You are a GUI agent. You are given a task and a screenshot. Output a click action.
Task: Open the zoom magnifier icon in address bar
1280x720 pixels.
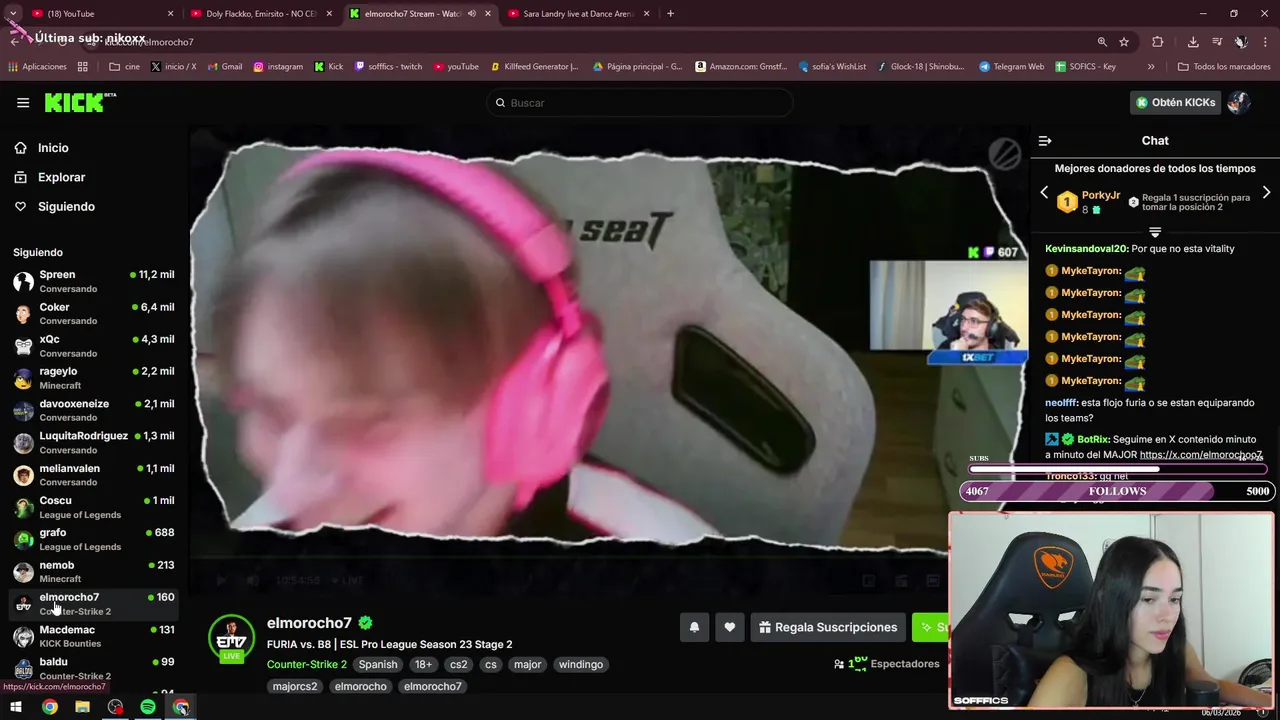[x=1102, y=42]
